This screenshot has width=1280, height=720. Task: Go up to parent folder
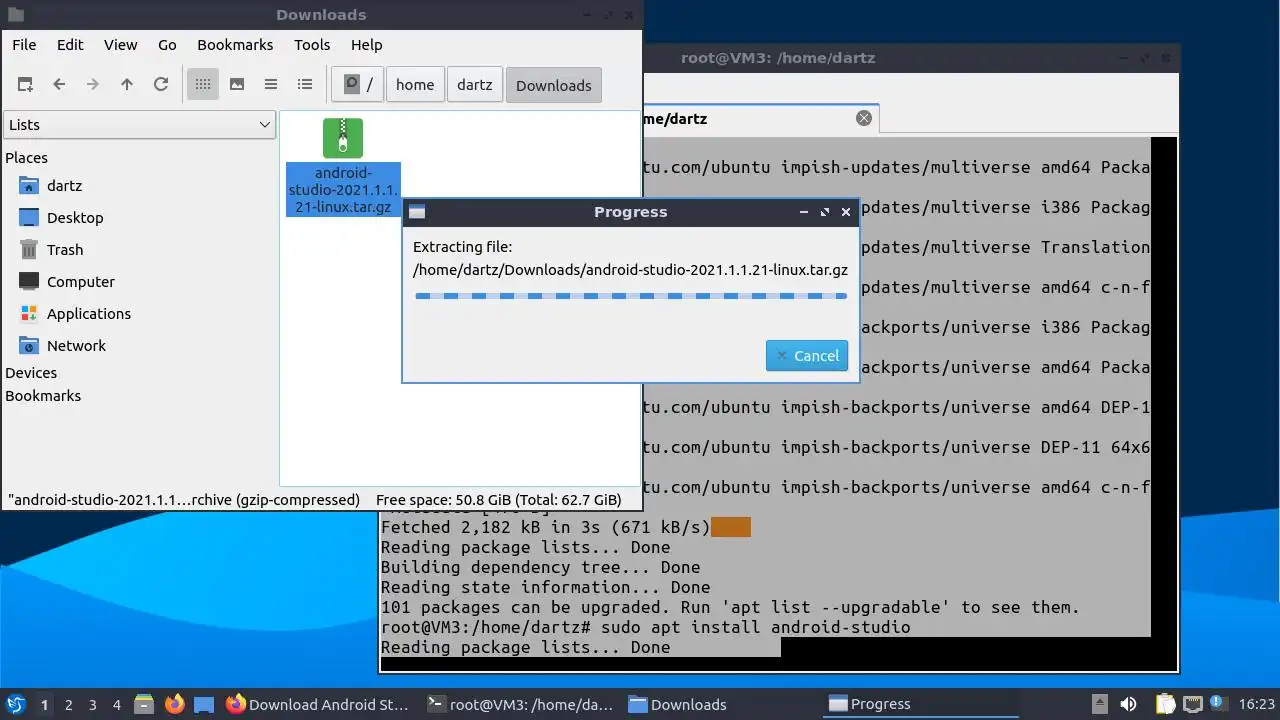[x=127, y=85]
